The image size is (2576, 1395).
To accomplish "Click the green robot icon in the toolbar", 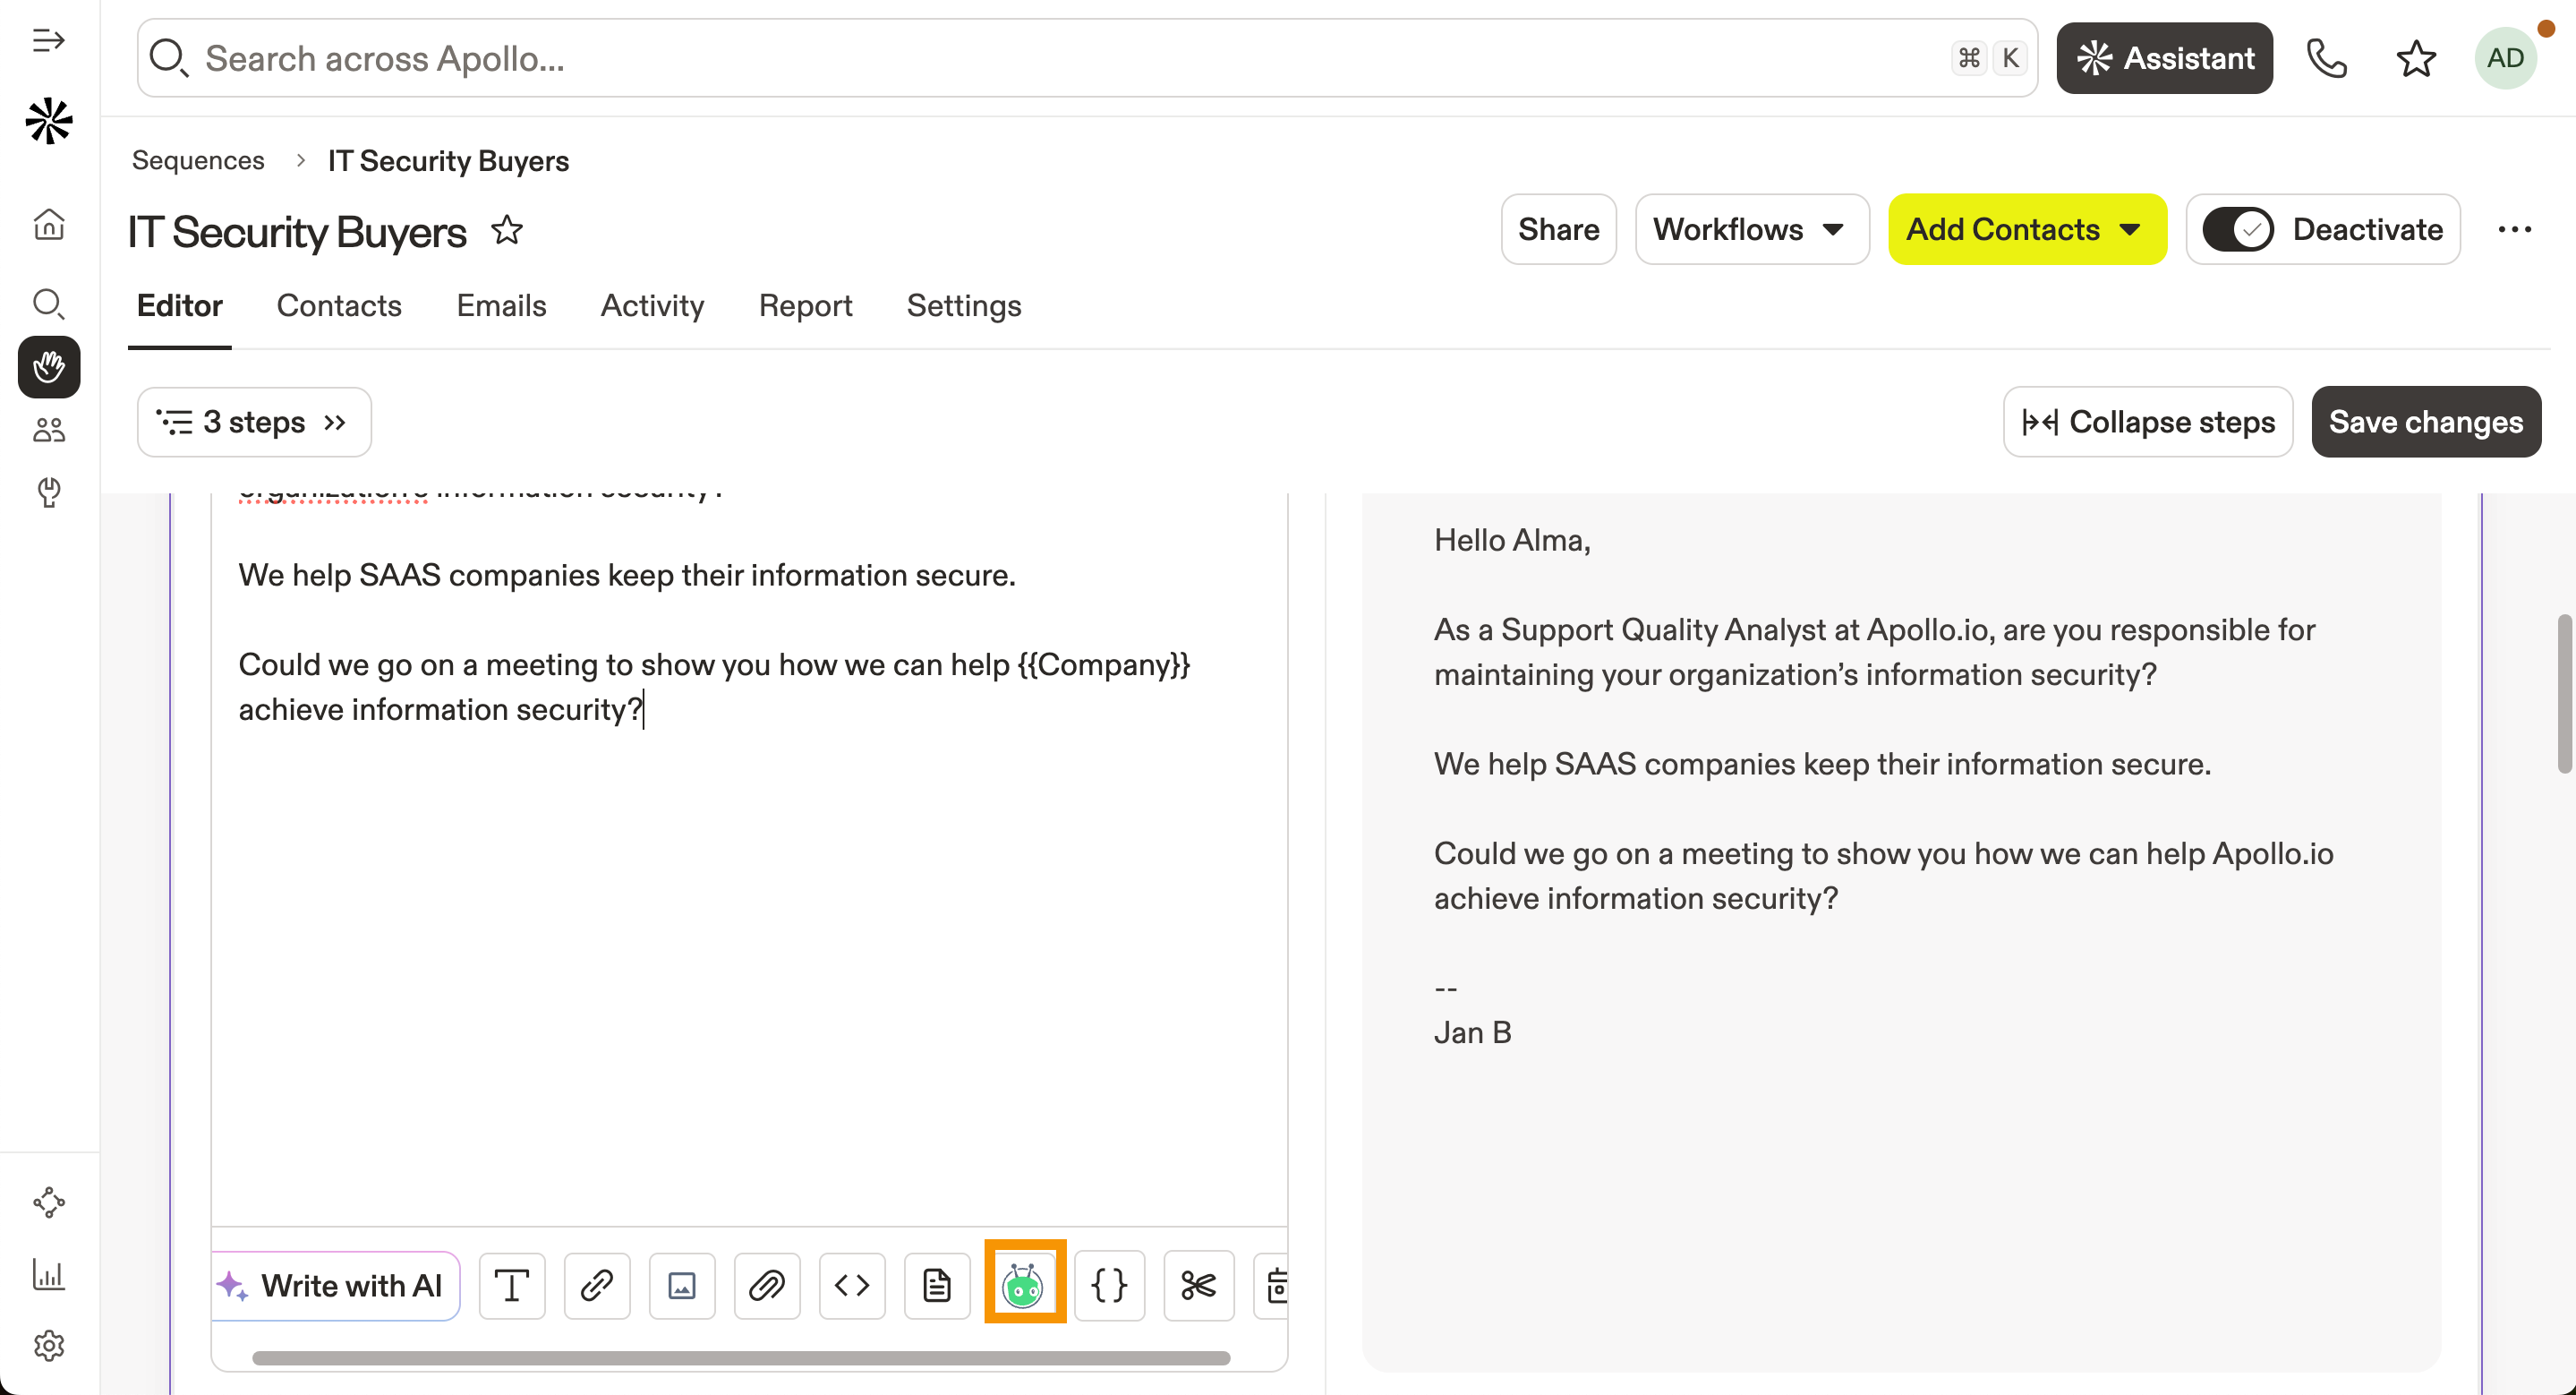I will (x=1024, y=1285).
